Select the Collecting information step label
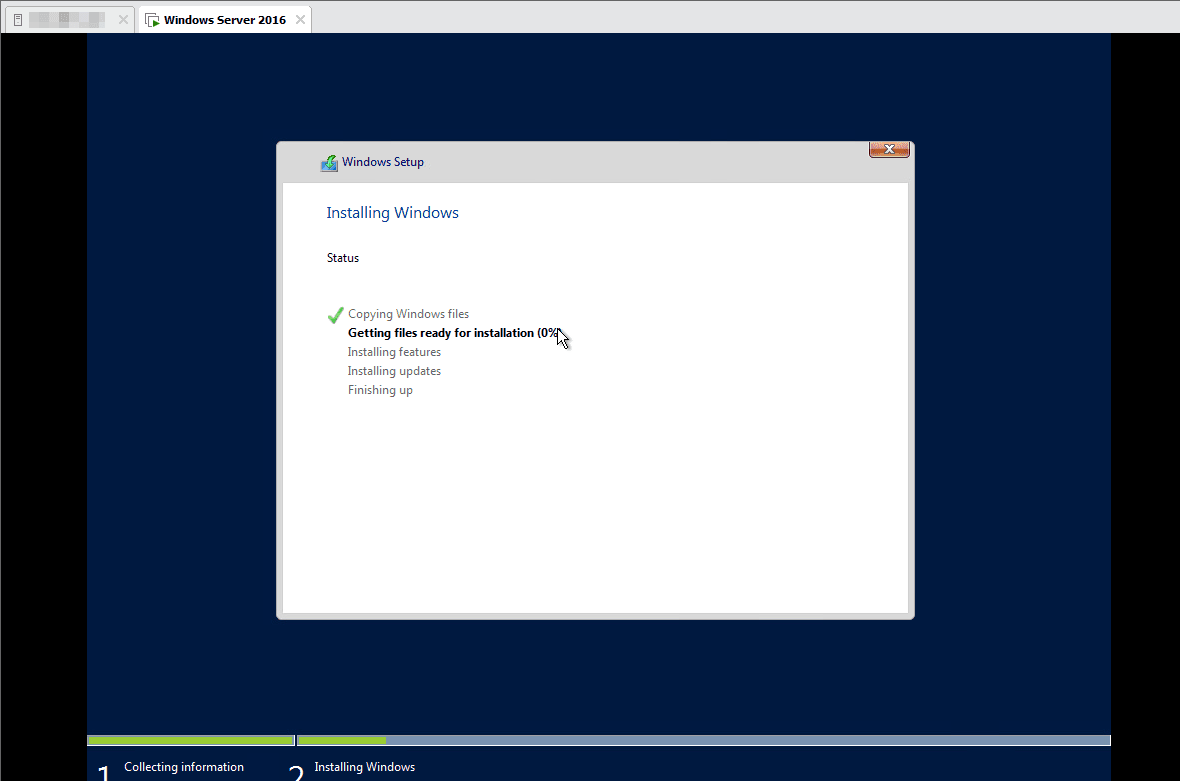This screenshot has height=781, width=1180. point(184,766)
